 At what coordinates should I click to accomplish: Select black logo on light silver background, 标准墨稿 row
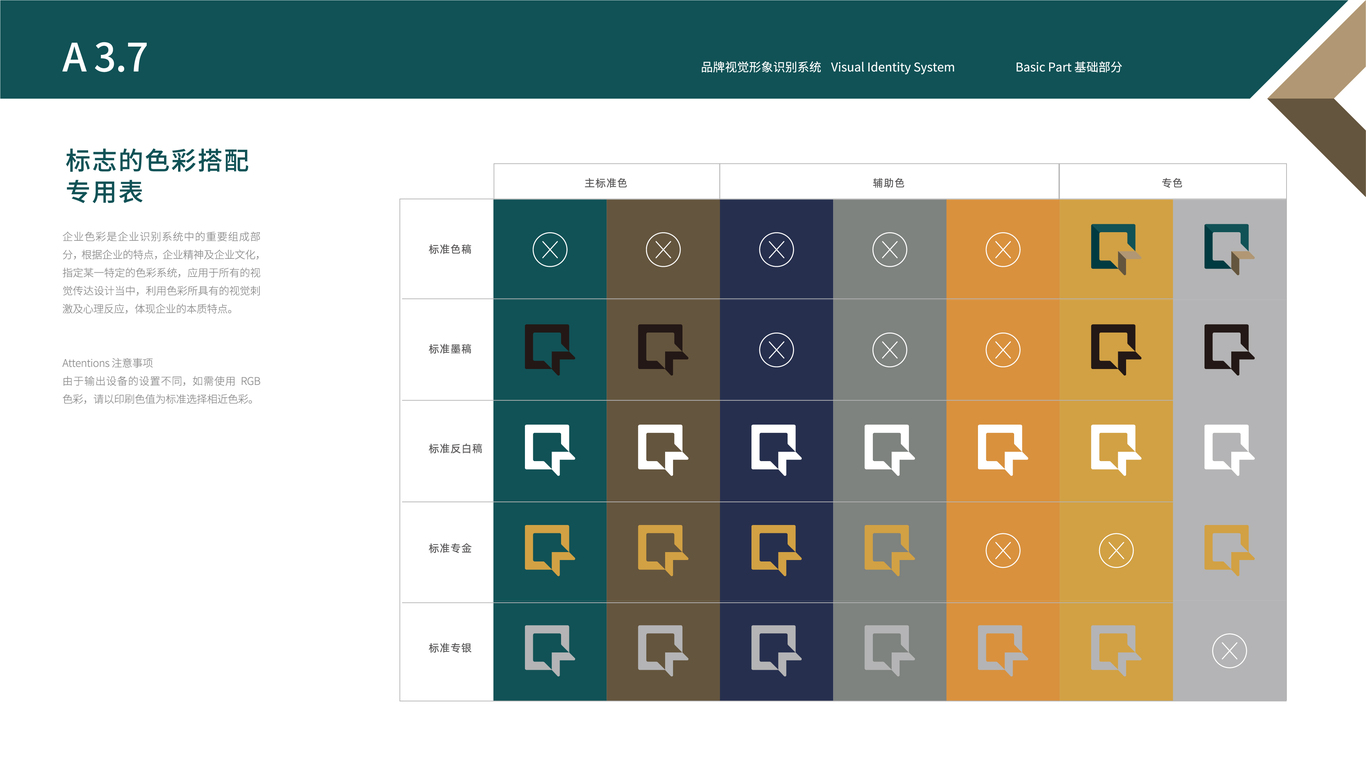(1230, 349)
